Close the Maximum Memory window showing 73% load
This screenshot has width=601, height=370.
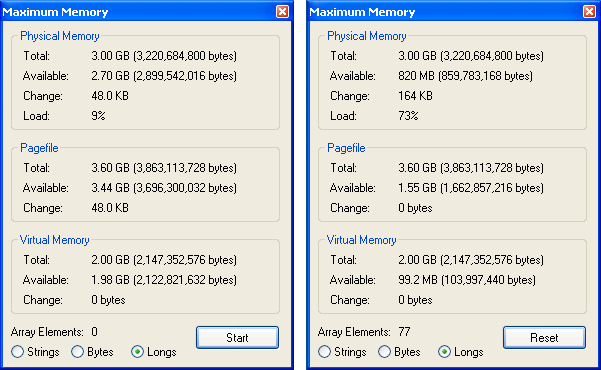590,12
